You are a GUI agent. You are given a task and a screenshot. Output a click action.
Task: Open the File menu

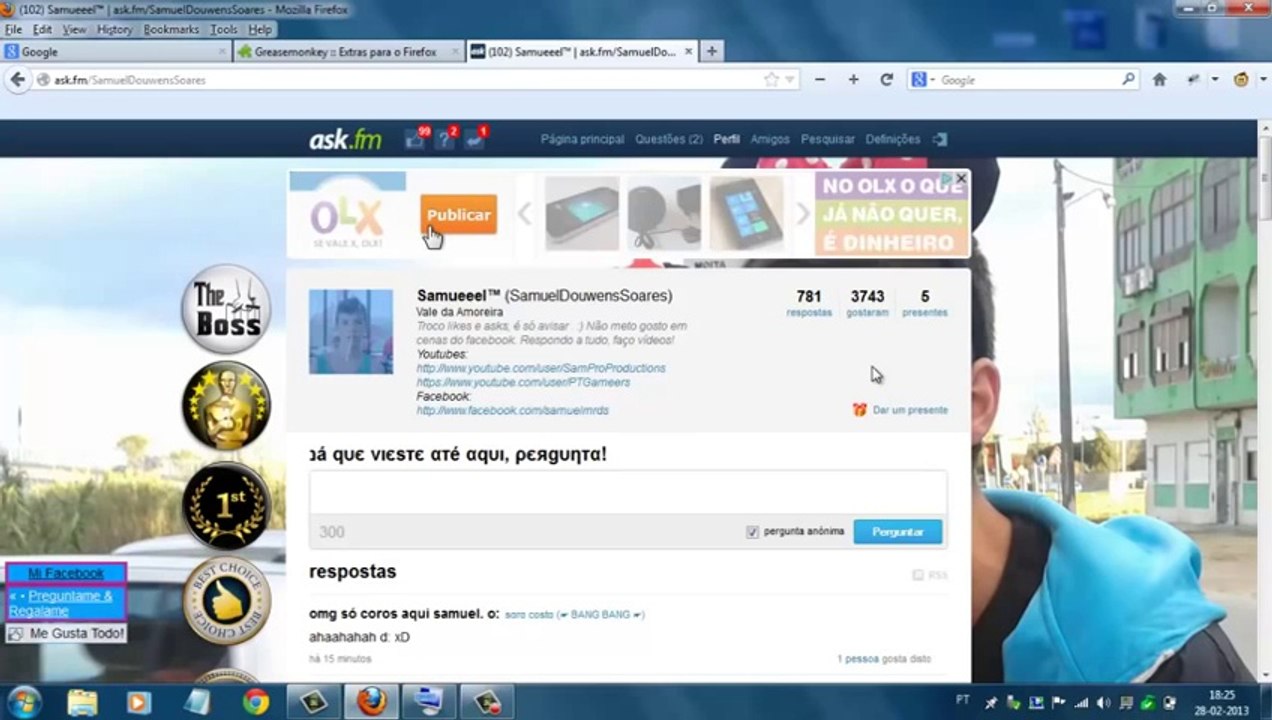[13, 30]
